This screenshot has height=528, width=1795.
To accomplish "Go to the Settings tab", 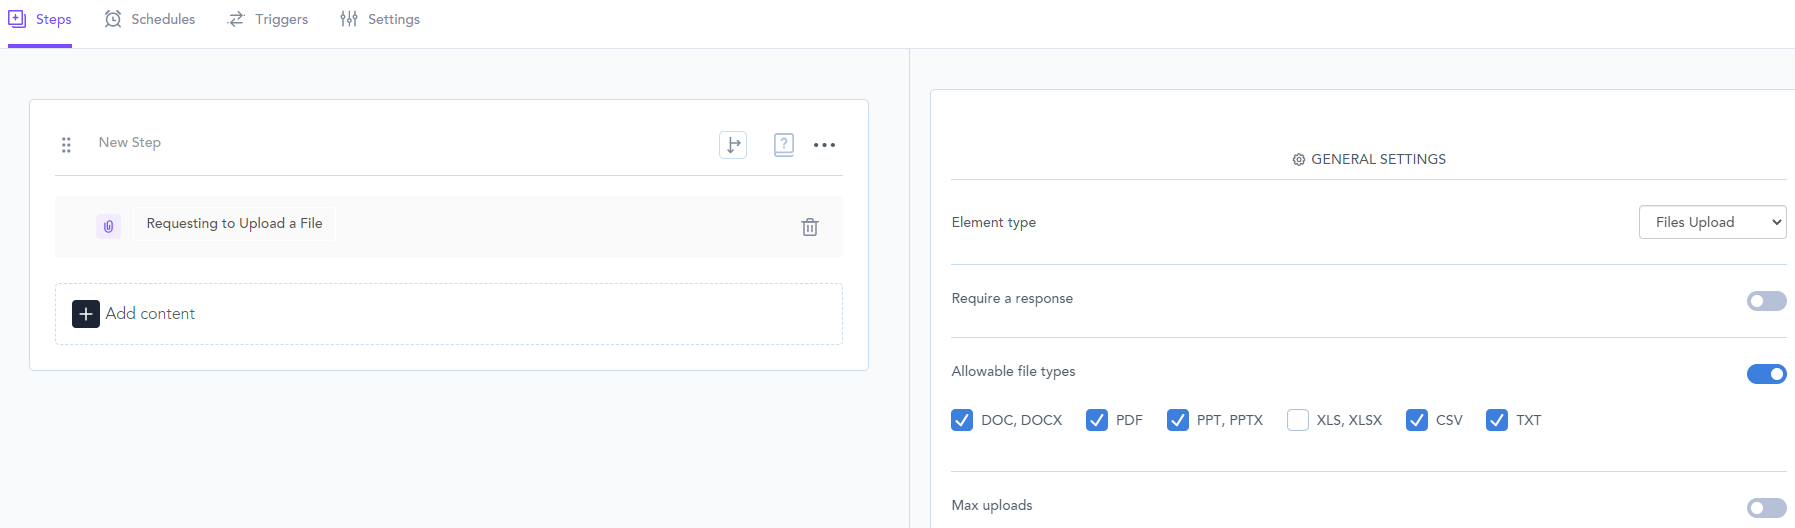I will click(380, 19).
